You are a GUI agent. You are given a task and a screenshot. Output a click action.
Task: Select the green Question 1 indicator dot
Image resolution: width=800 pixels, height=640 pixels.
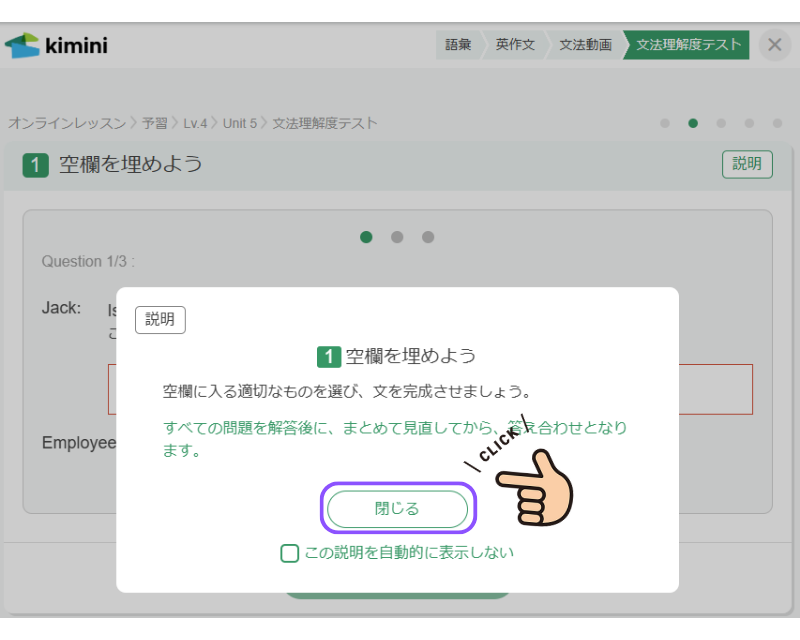(366, 237)
